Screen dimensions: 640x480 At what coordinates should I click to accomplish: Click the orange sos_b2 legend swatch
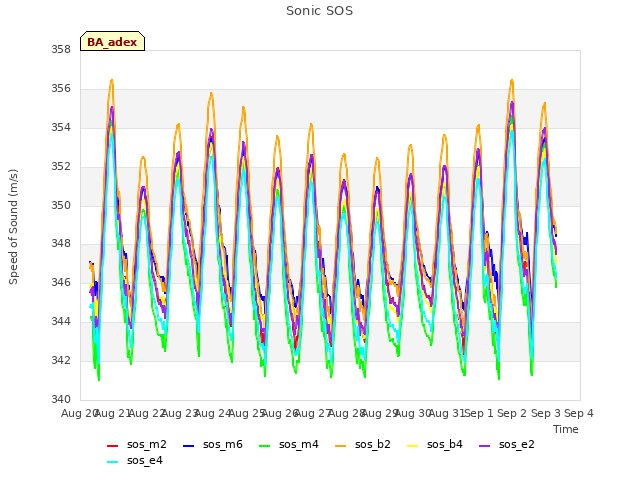point(340,446)
